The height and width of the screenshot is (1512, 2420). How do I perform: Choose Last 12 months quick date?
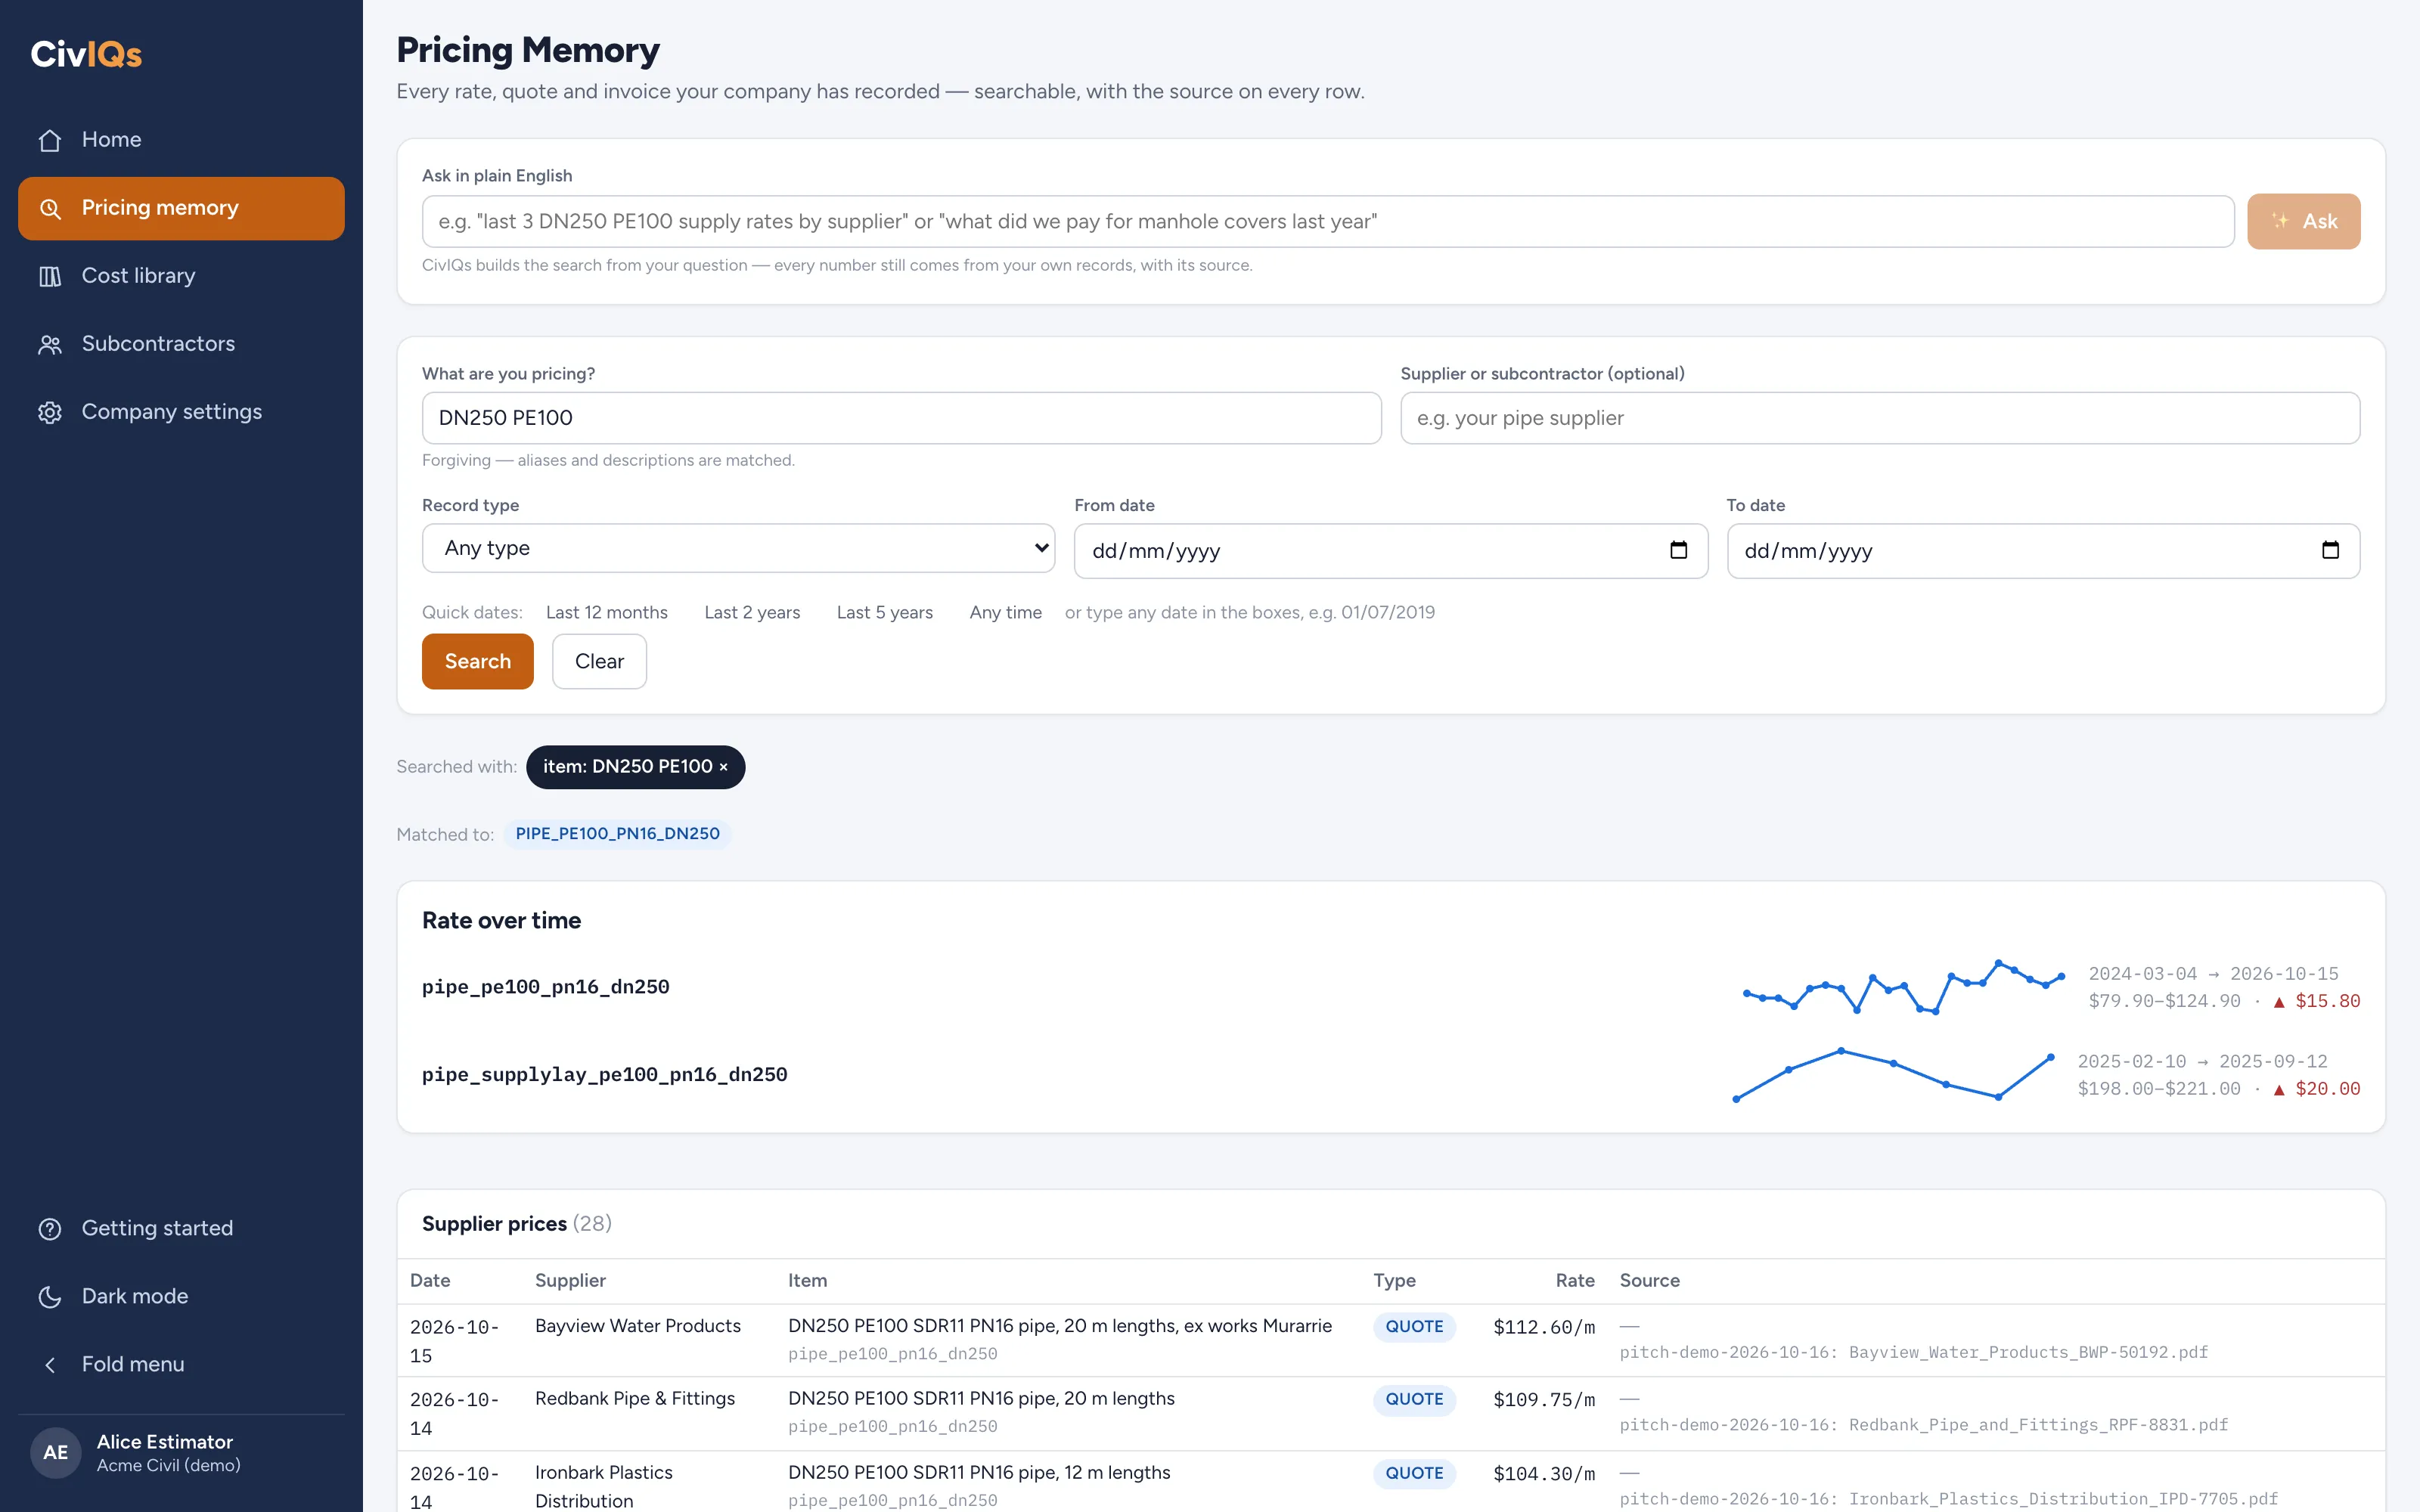coord(606,612)
